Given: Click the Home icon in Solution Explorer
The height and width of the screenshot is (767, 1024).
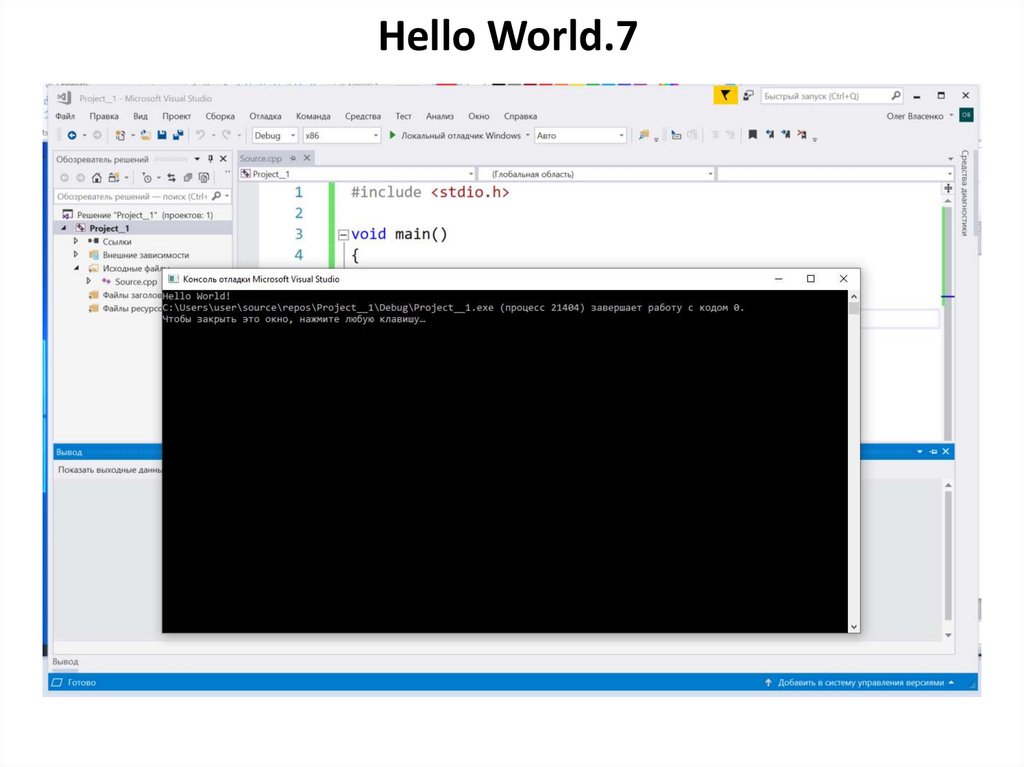Looking at the screenshot, I should (97, 178).
